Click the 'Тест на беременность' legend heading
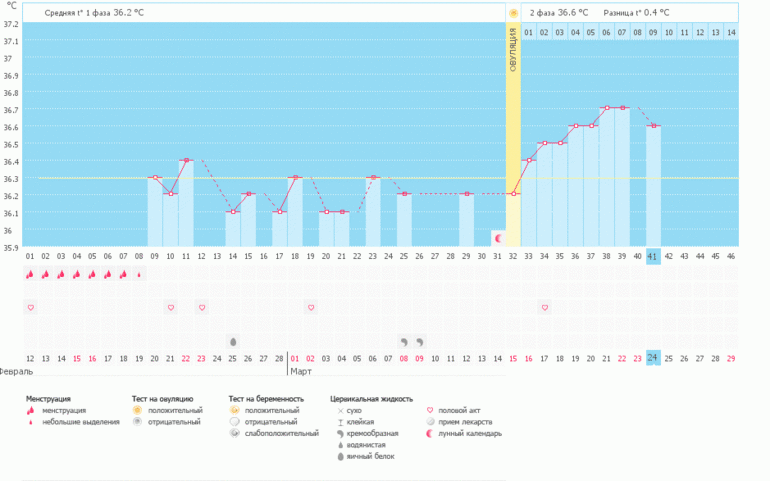The height and width of the screenshot is (481, 770). point(265,398)
